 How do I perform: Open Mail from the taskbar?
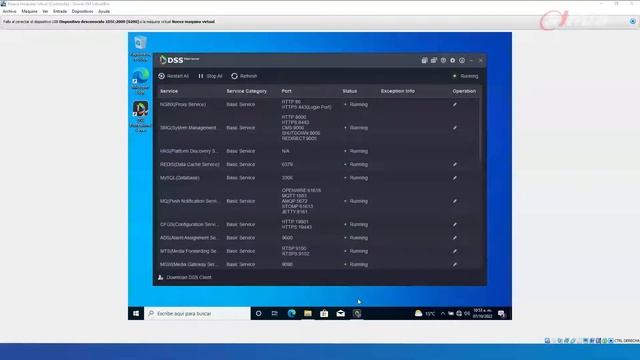point(340,313)
